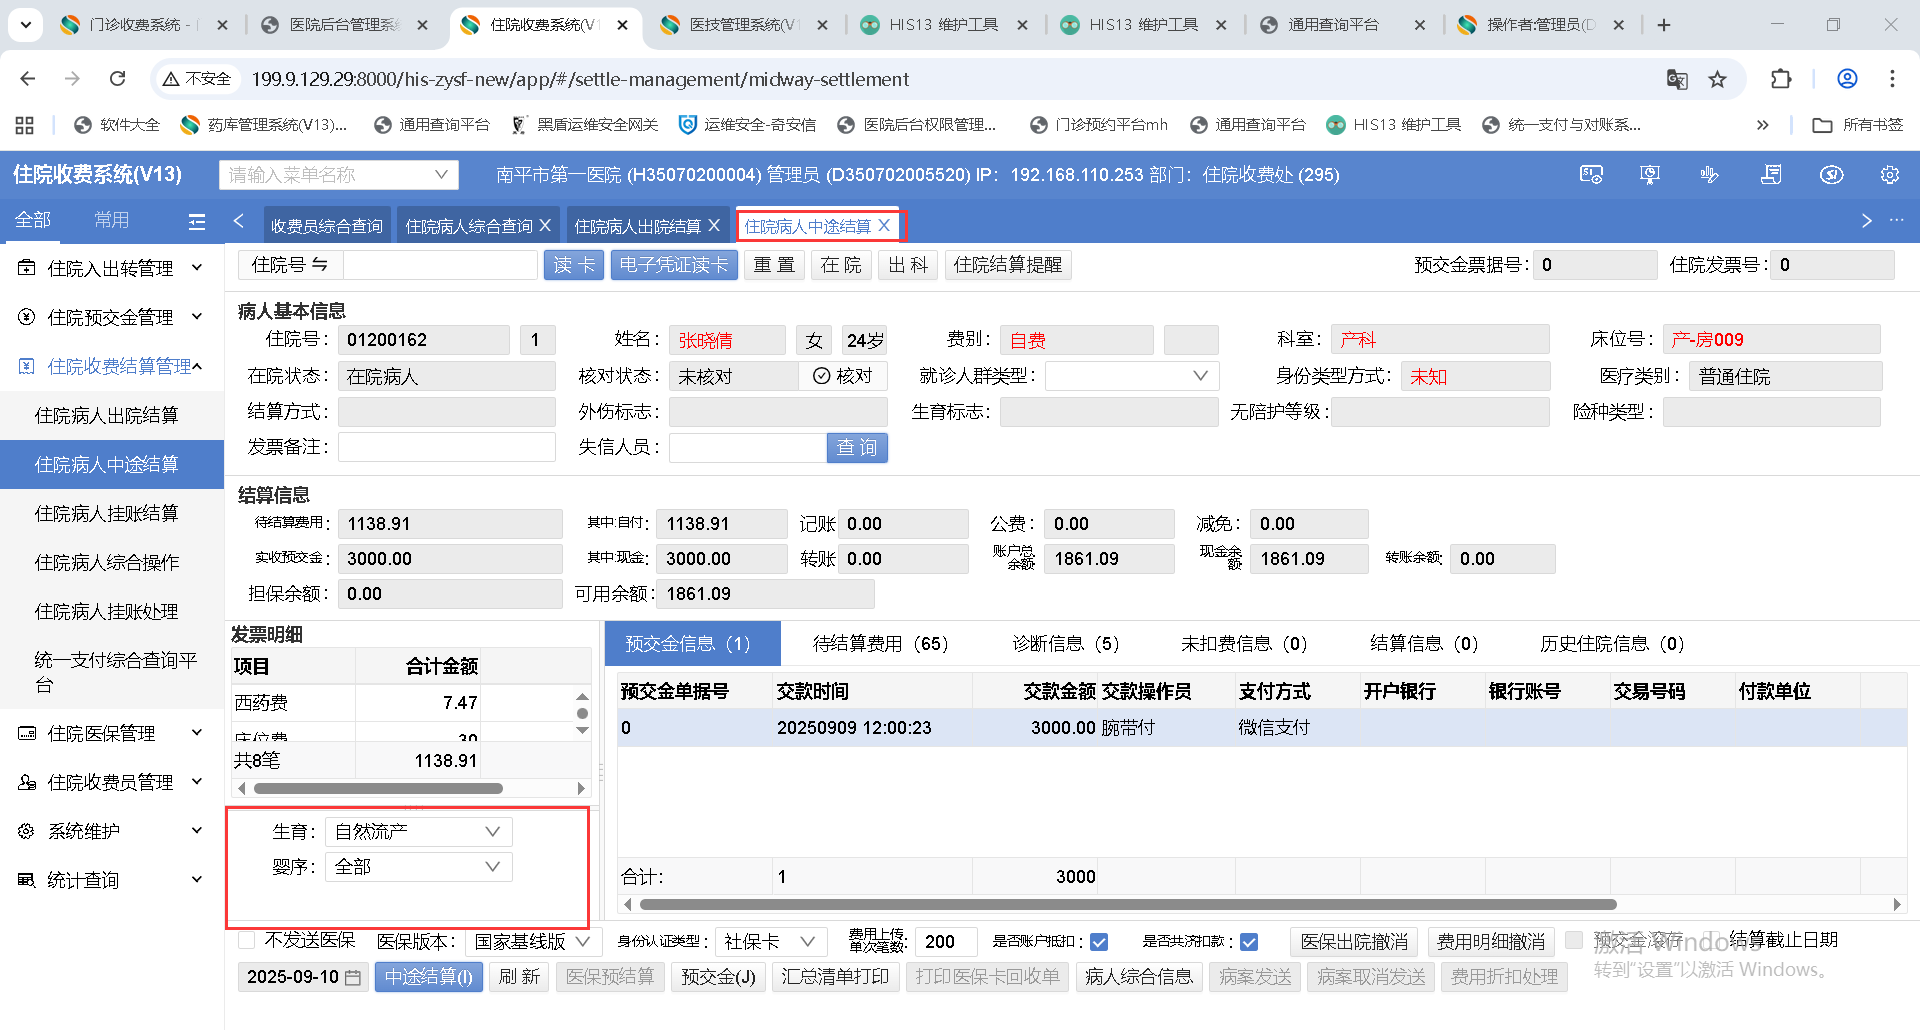The image size is (1920, 1030).
Task: Open the 身份认证类型 dropdown showing 社保卡
Action: click(771, 942)
